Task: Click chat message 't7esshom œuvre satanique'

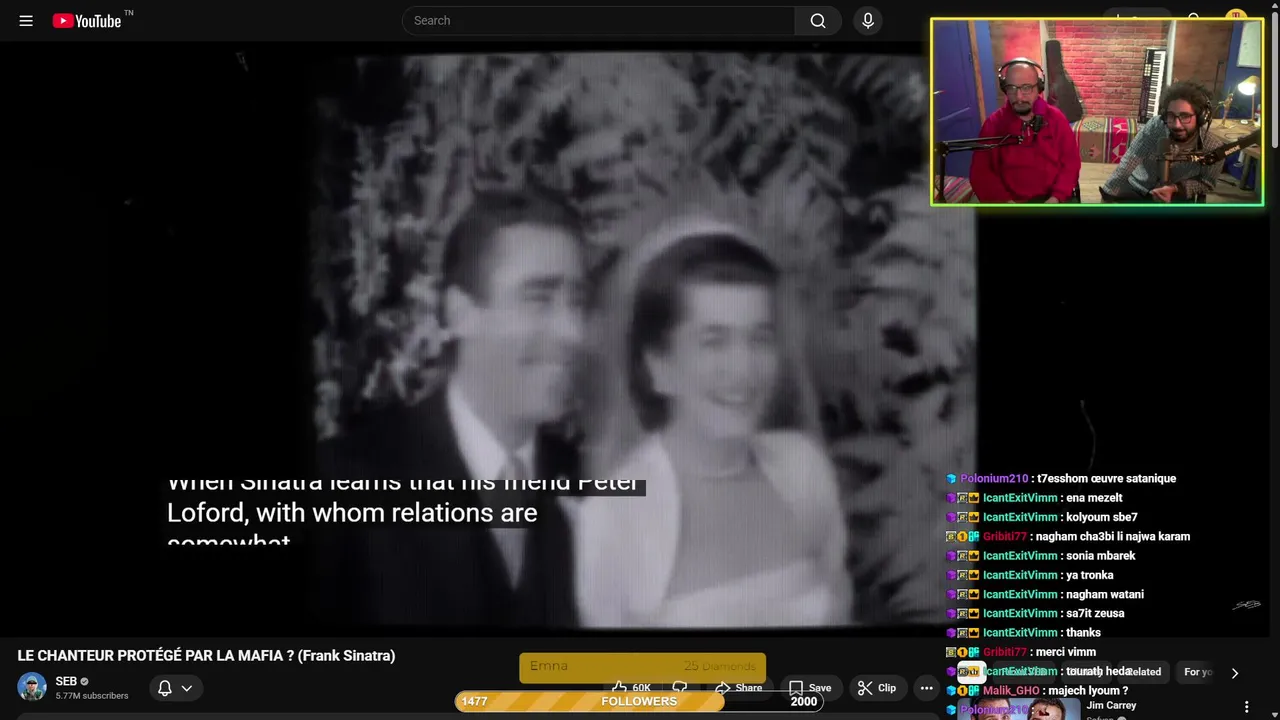Action: click(x=1106, y=479)
